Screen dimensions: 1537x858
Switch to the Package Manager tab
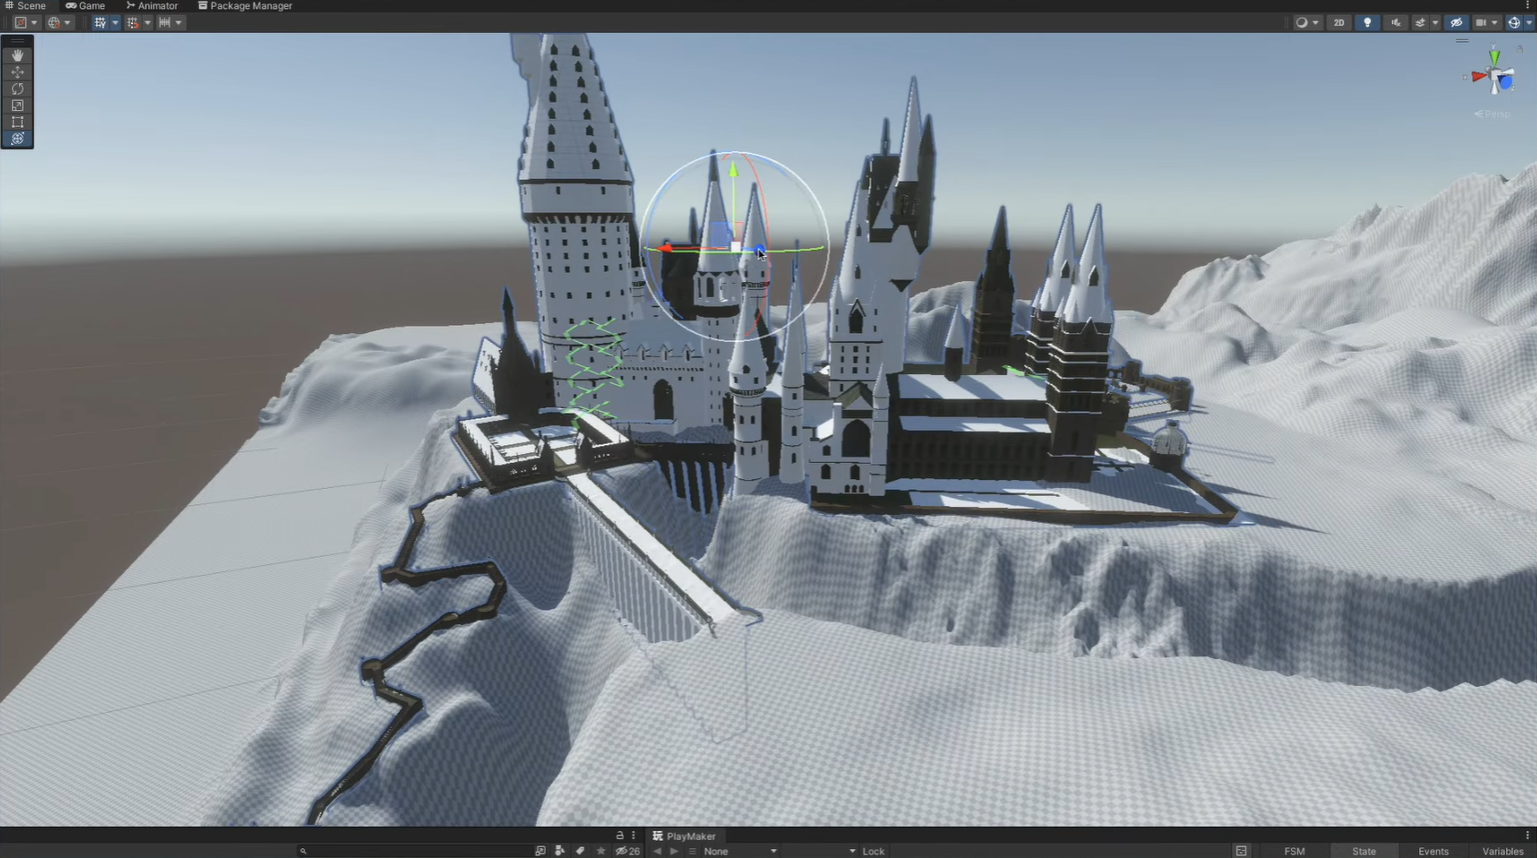coord(245,6)
